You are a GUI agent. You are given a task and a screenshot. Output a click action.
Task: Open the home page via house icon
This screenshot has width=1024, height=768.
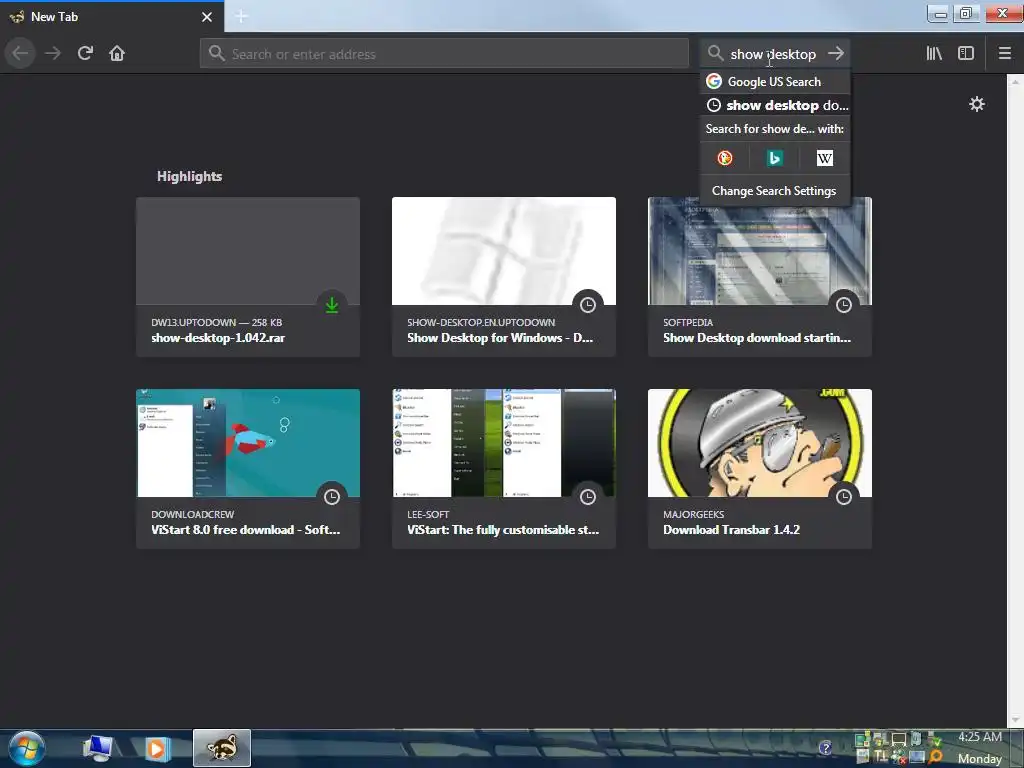tap(117, 54)
